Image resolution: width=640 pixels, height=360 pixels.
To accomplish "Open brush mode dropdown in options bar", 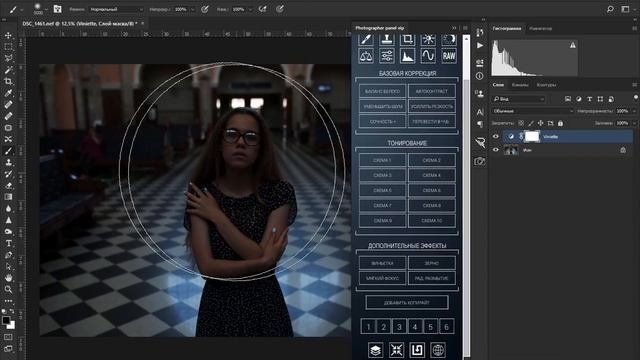I will (116, 9).
